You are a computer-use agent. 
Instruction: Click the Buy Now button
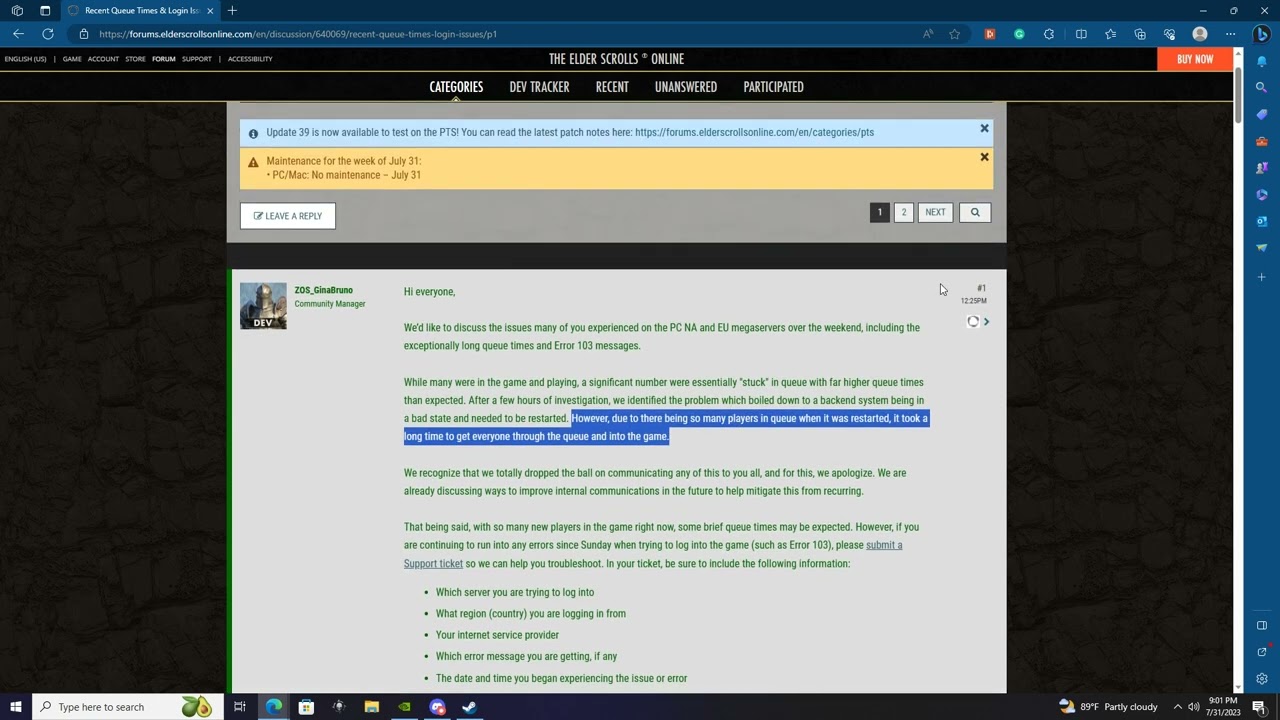pos(1195,59)
